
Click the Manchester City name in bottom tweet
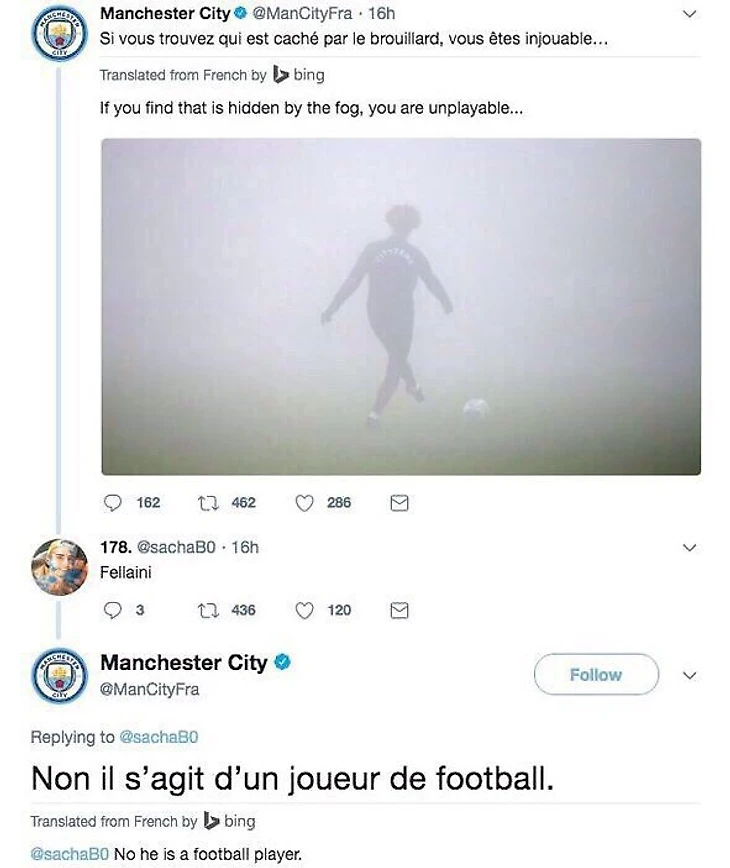tap(184, 663)
